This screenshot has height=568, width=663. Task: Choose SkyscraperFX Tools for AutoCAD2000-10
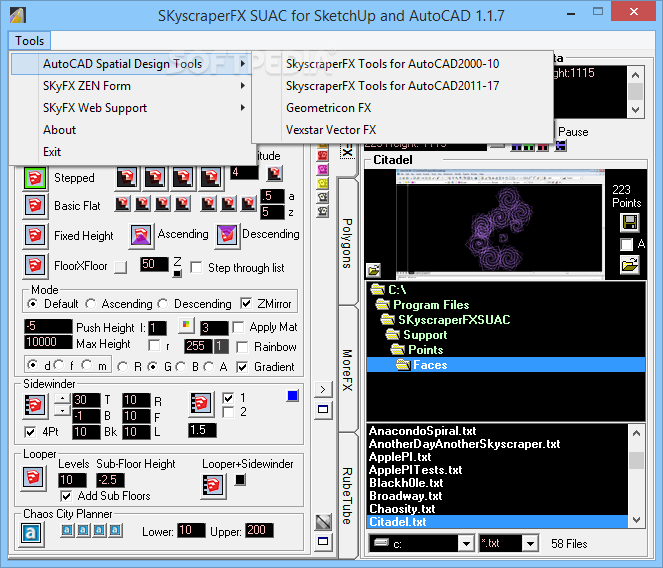[x=392, y=64]
